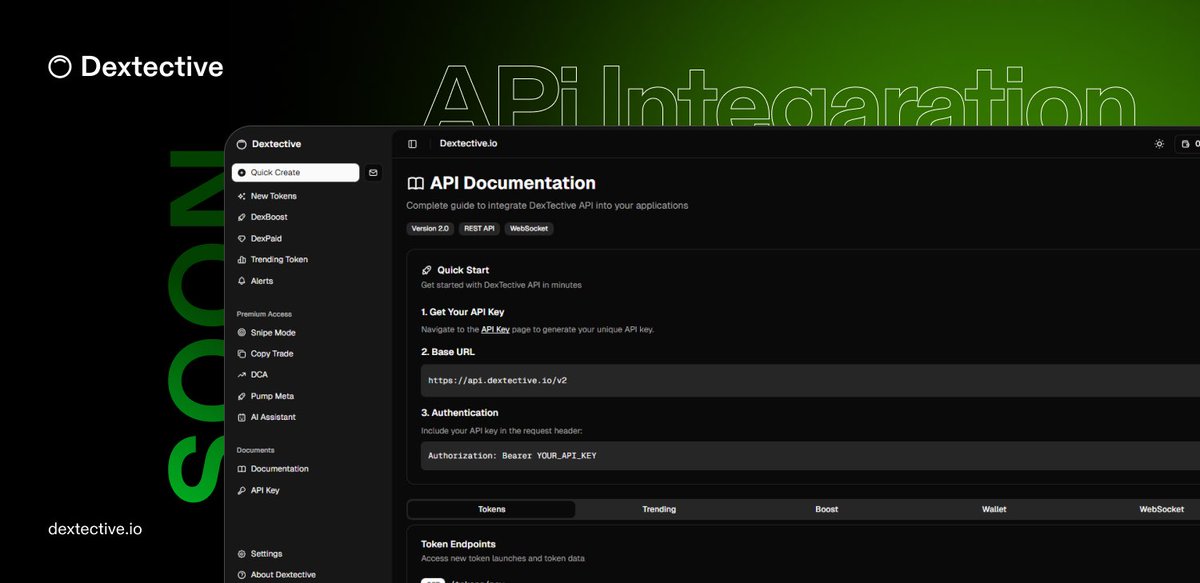
Task: Click the New Tokens sparkle icon
Action: [241, 196]
